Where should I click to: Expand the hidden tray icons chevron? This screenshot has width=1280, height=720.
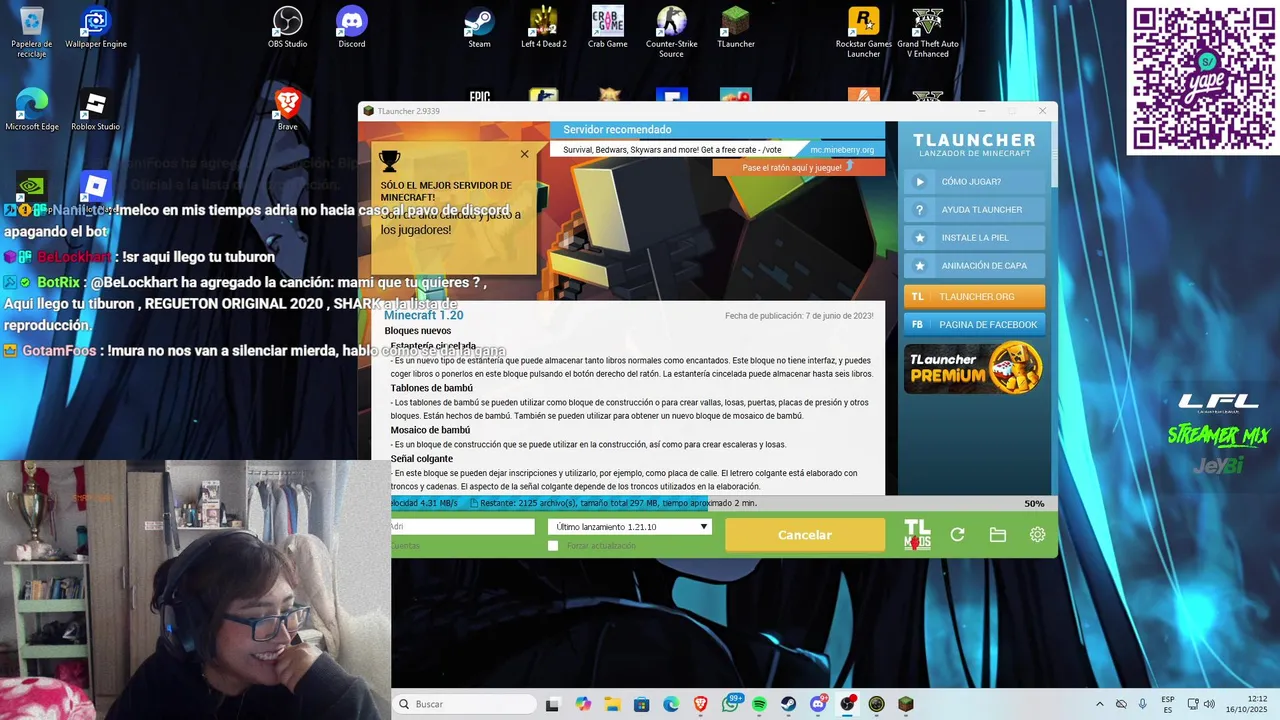click(1099, 704)
